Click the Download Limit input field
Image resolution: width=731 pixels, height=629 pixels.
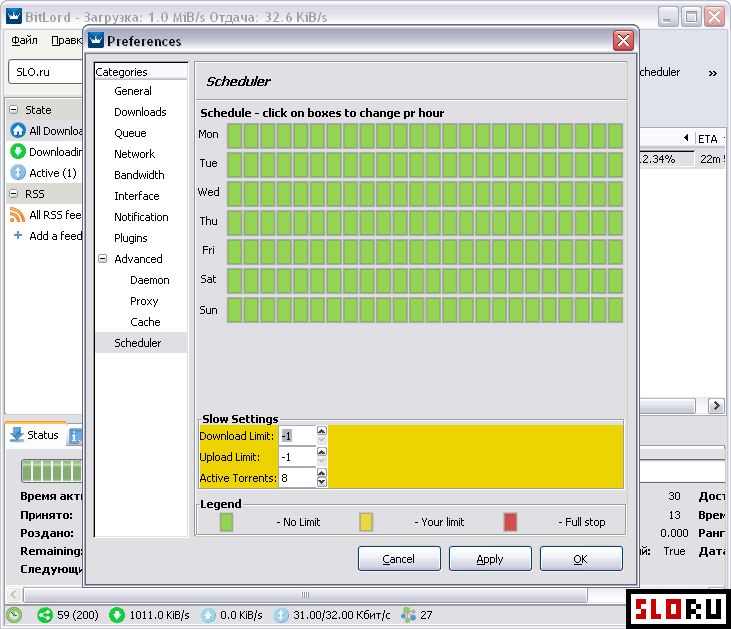[297, 436]
